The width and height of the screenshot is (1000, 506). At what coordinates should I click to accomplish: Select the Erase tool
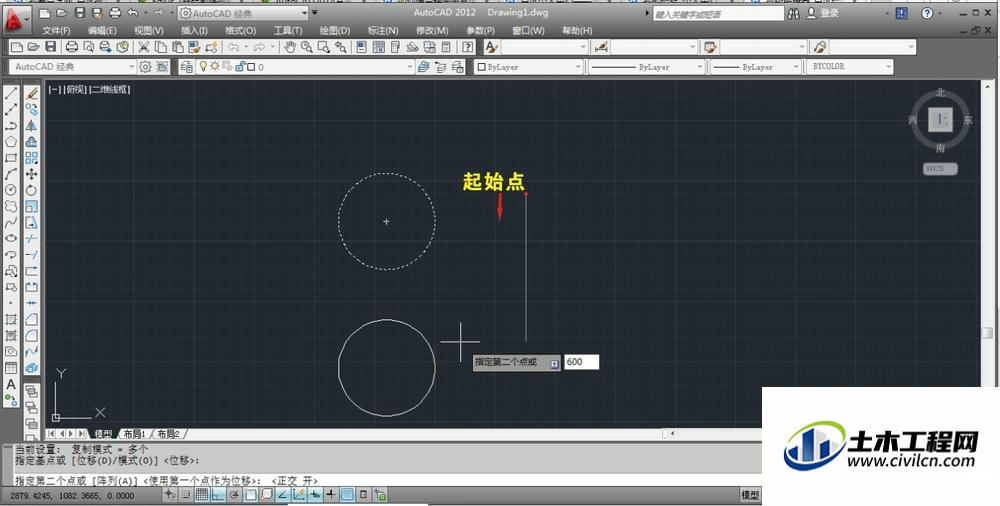(x=32, y=93)
